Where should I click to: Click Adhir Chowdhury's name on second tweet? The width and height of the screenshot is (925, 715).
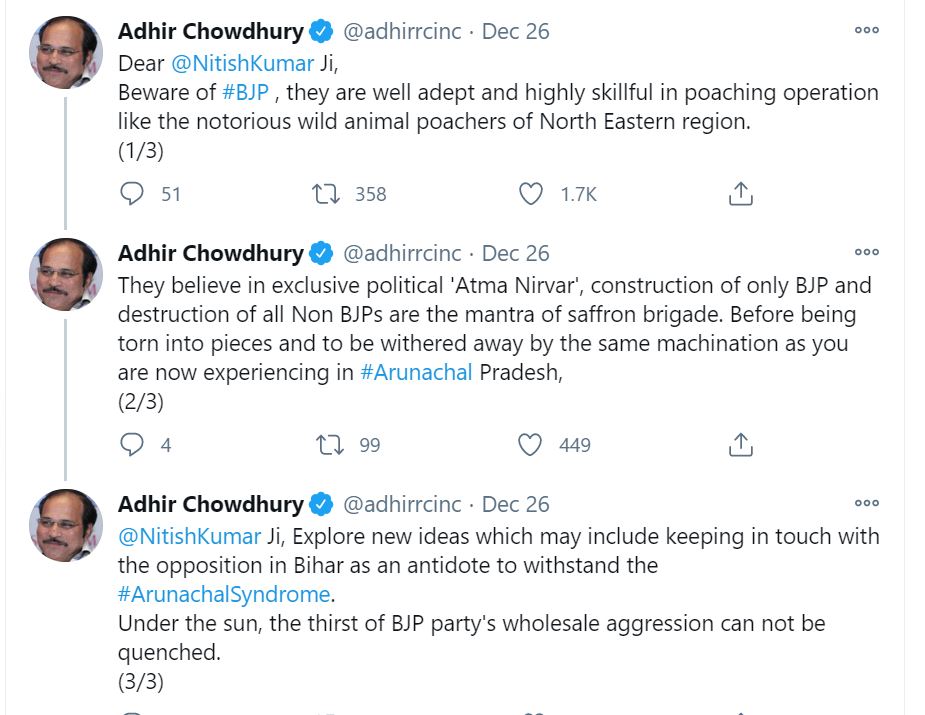(x=210, y=253)
